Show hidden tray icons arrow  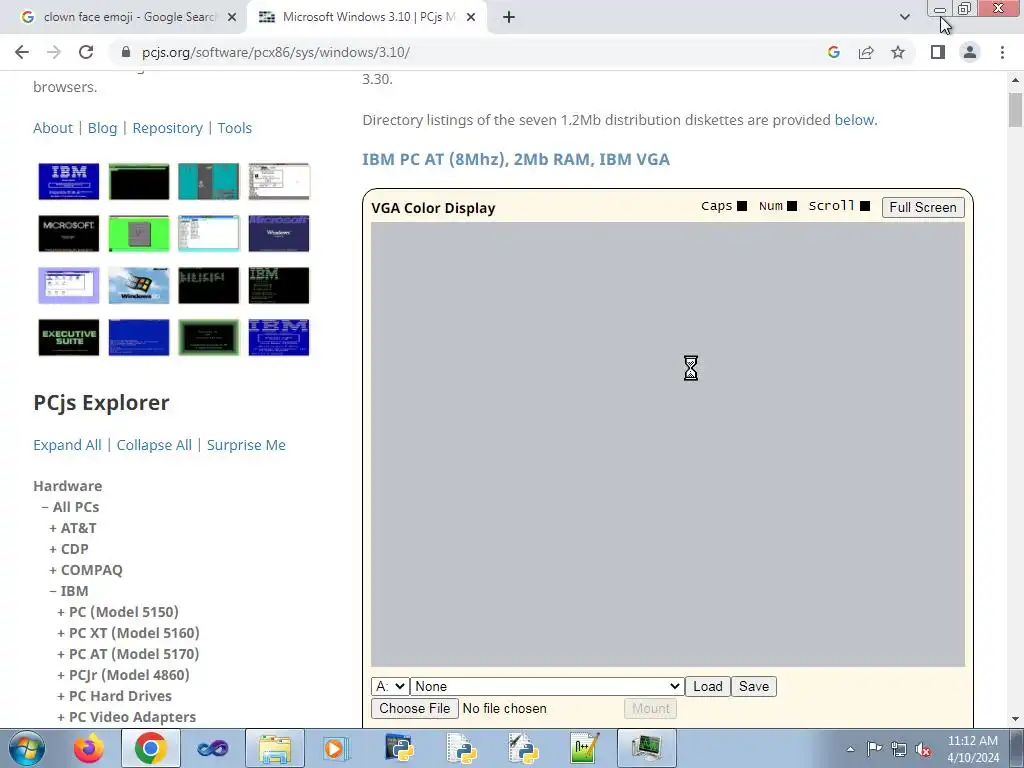pyautogui.click(x=850, y=749)
